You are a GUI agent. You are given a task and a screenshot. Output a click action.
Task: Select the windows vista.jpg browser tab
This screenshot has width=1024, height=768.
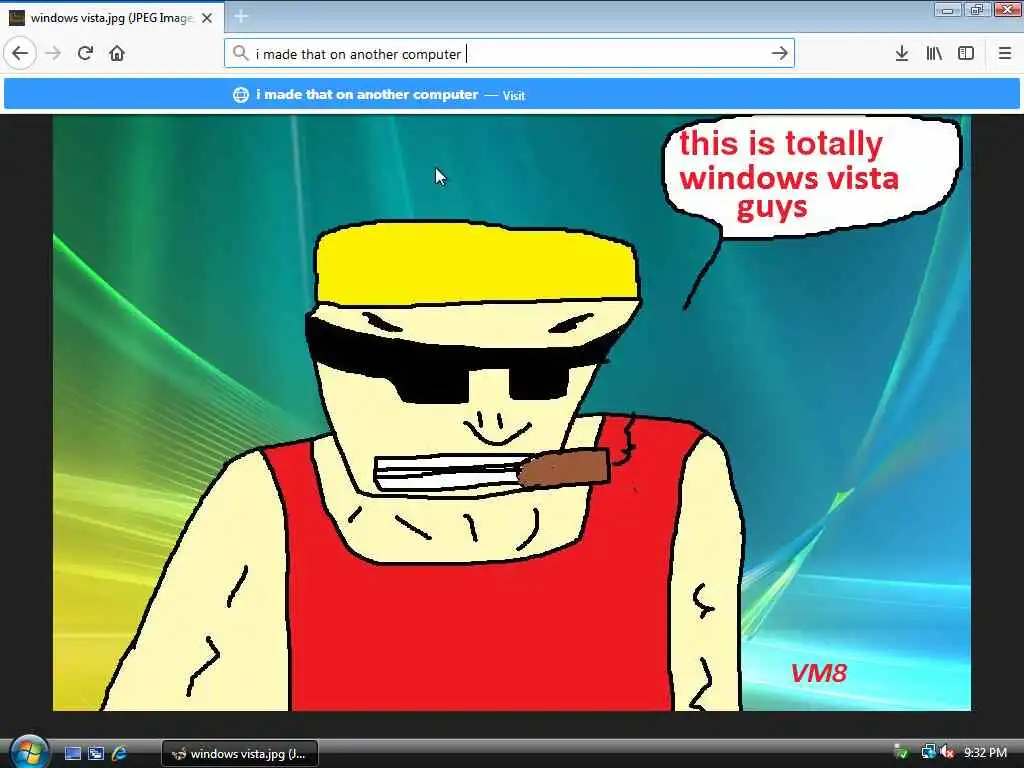coord(112,18)
